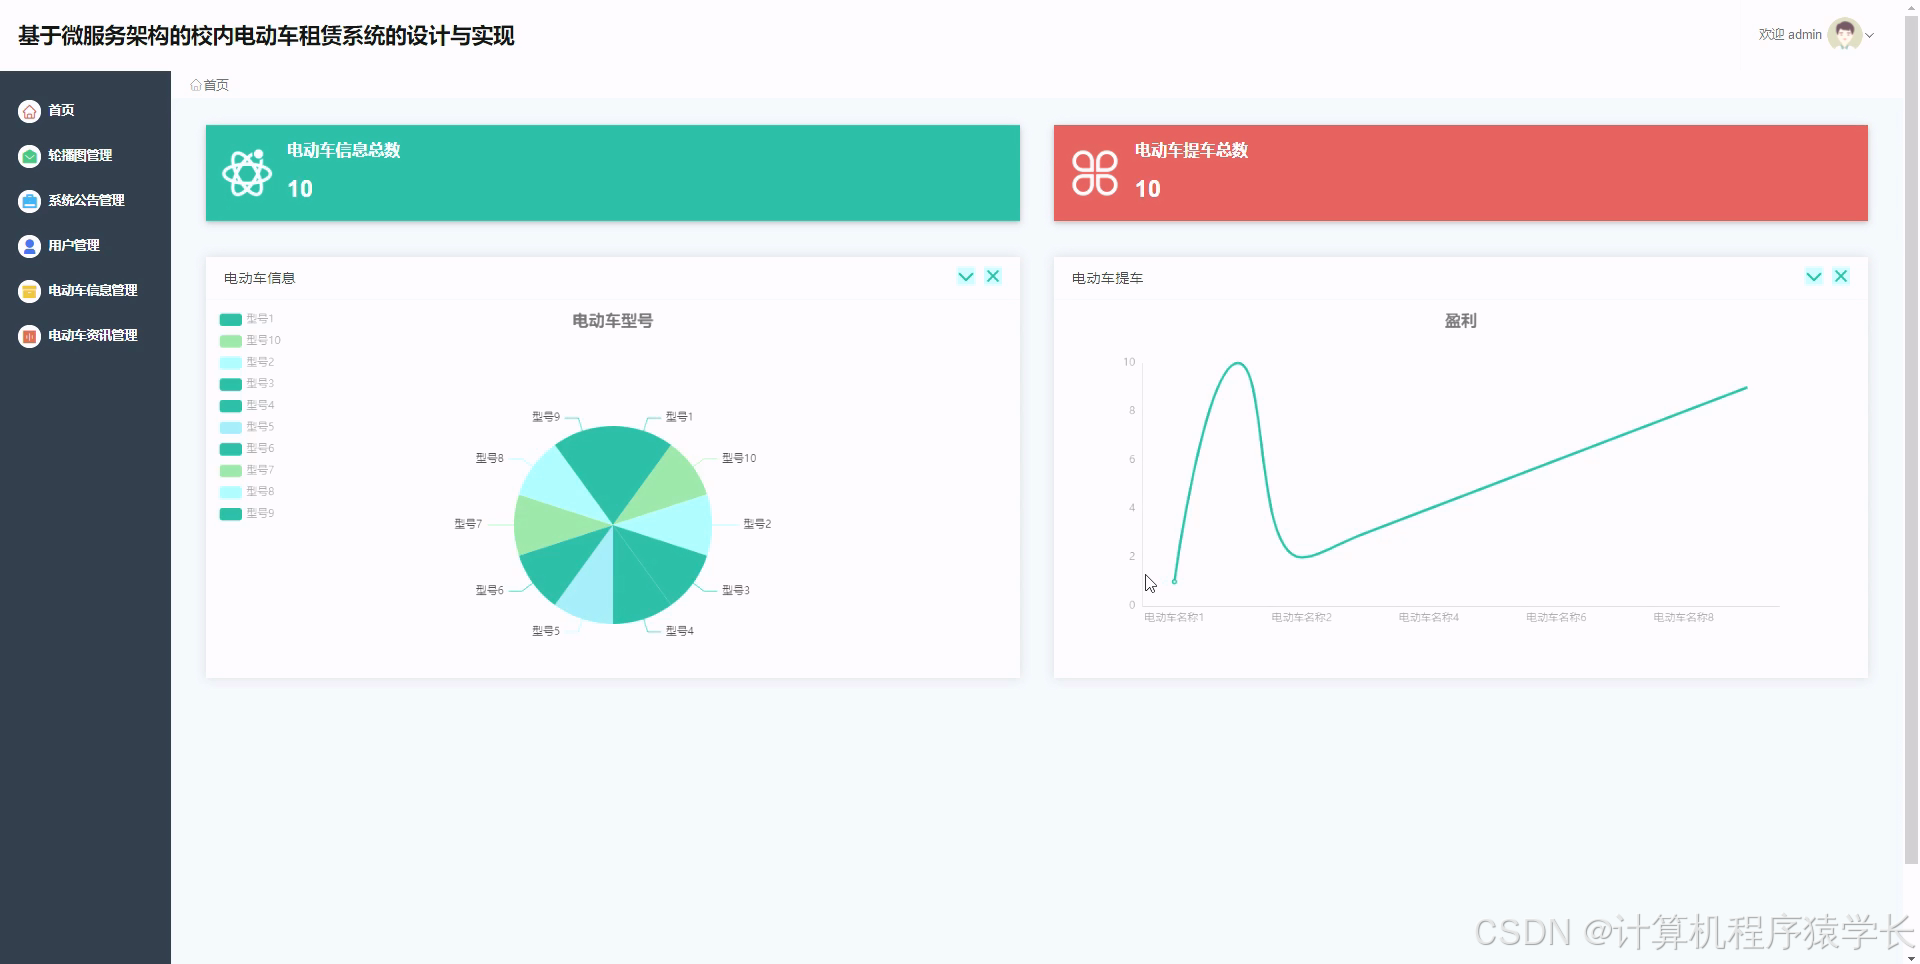
Task: Click the 盈利 chart title
Action: tap(1461, 321)
